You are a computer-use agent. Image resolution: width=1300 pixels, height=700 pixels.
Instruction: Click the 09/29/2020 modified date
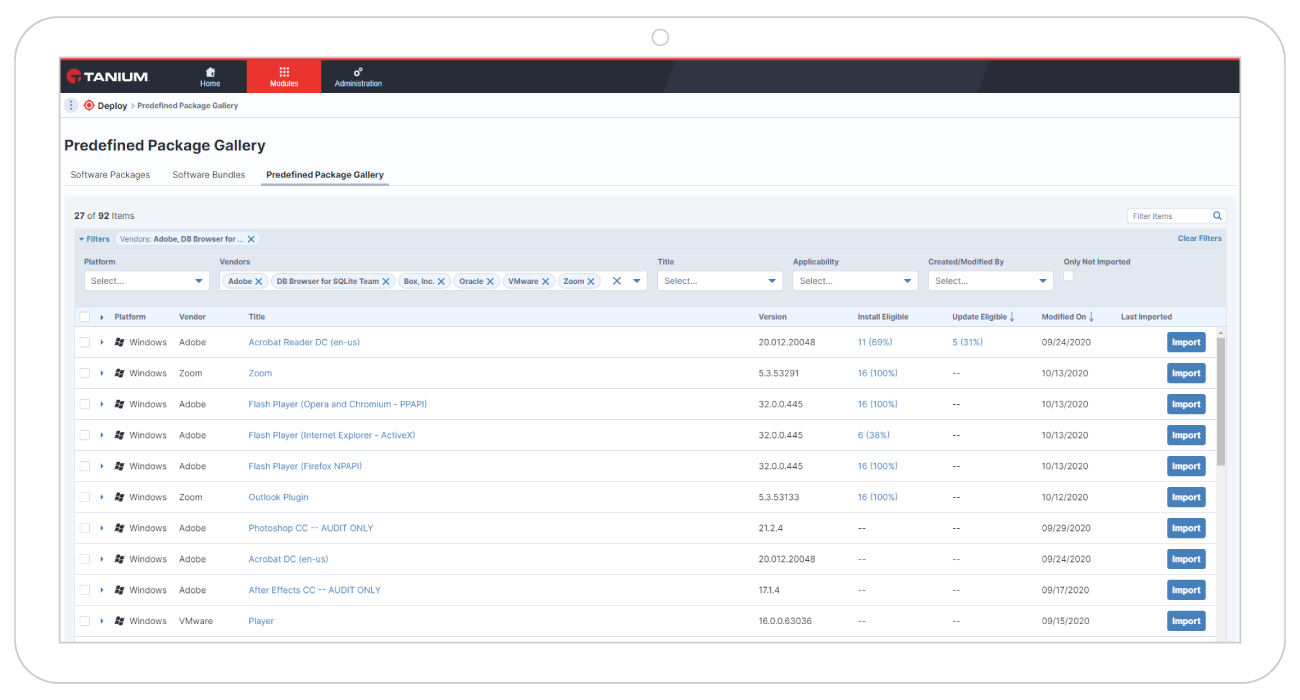coord(1066,528)
